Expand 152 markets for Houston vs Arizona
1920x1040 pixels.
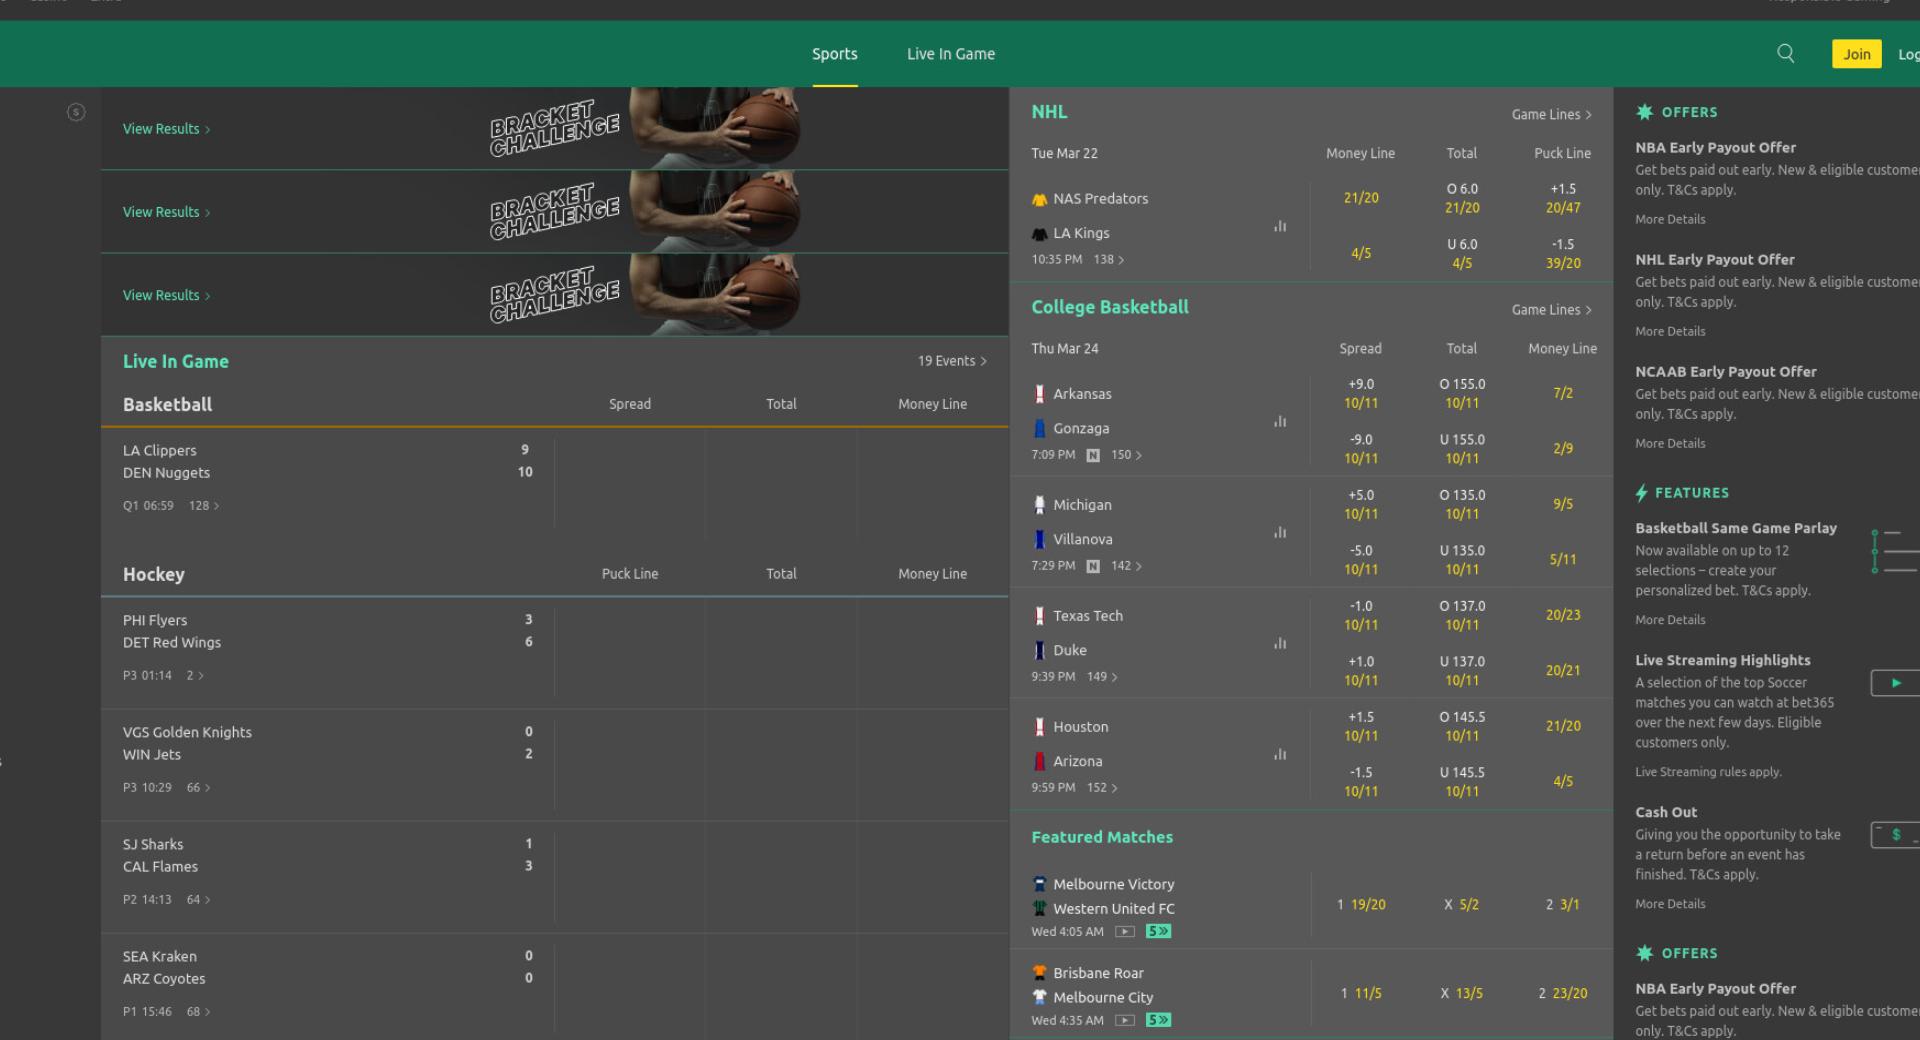click(x=1102, y=788)
